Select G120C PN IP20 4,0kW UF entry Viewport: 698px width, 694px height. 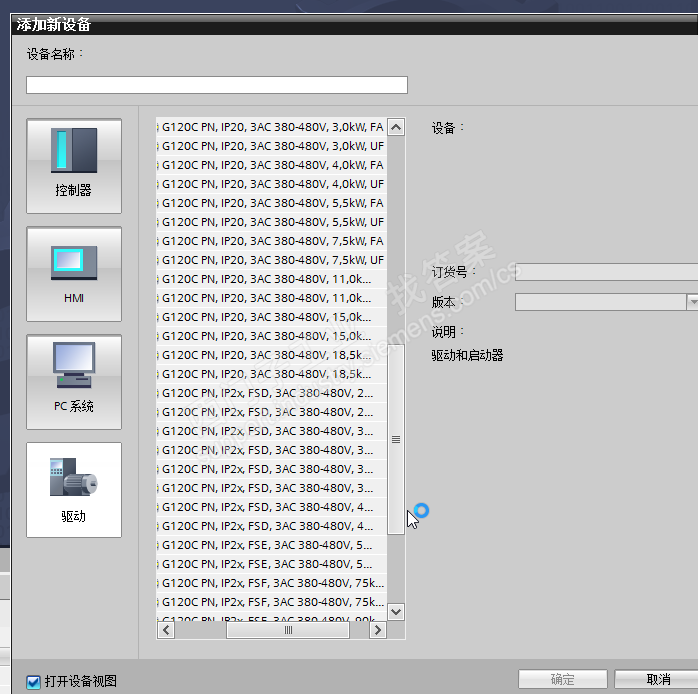pyautogui.click(x=272, y=184)
